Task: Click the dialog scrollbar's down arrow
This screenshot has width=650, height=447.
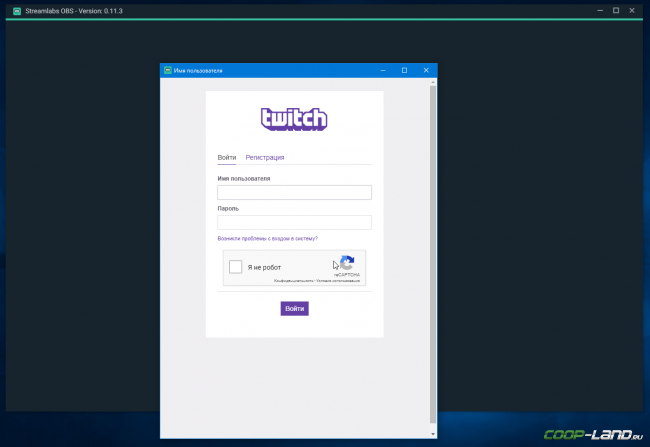Action: tap(433, 434)
